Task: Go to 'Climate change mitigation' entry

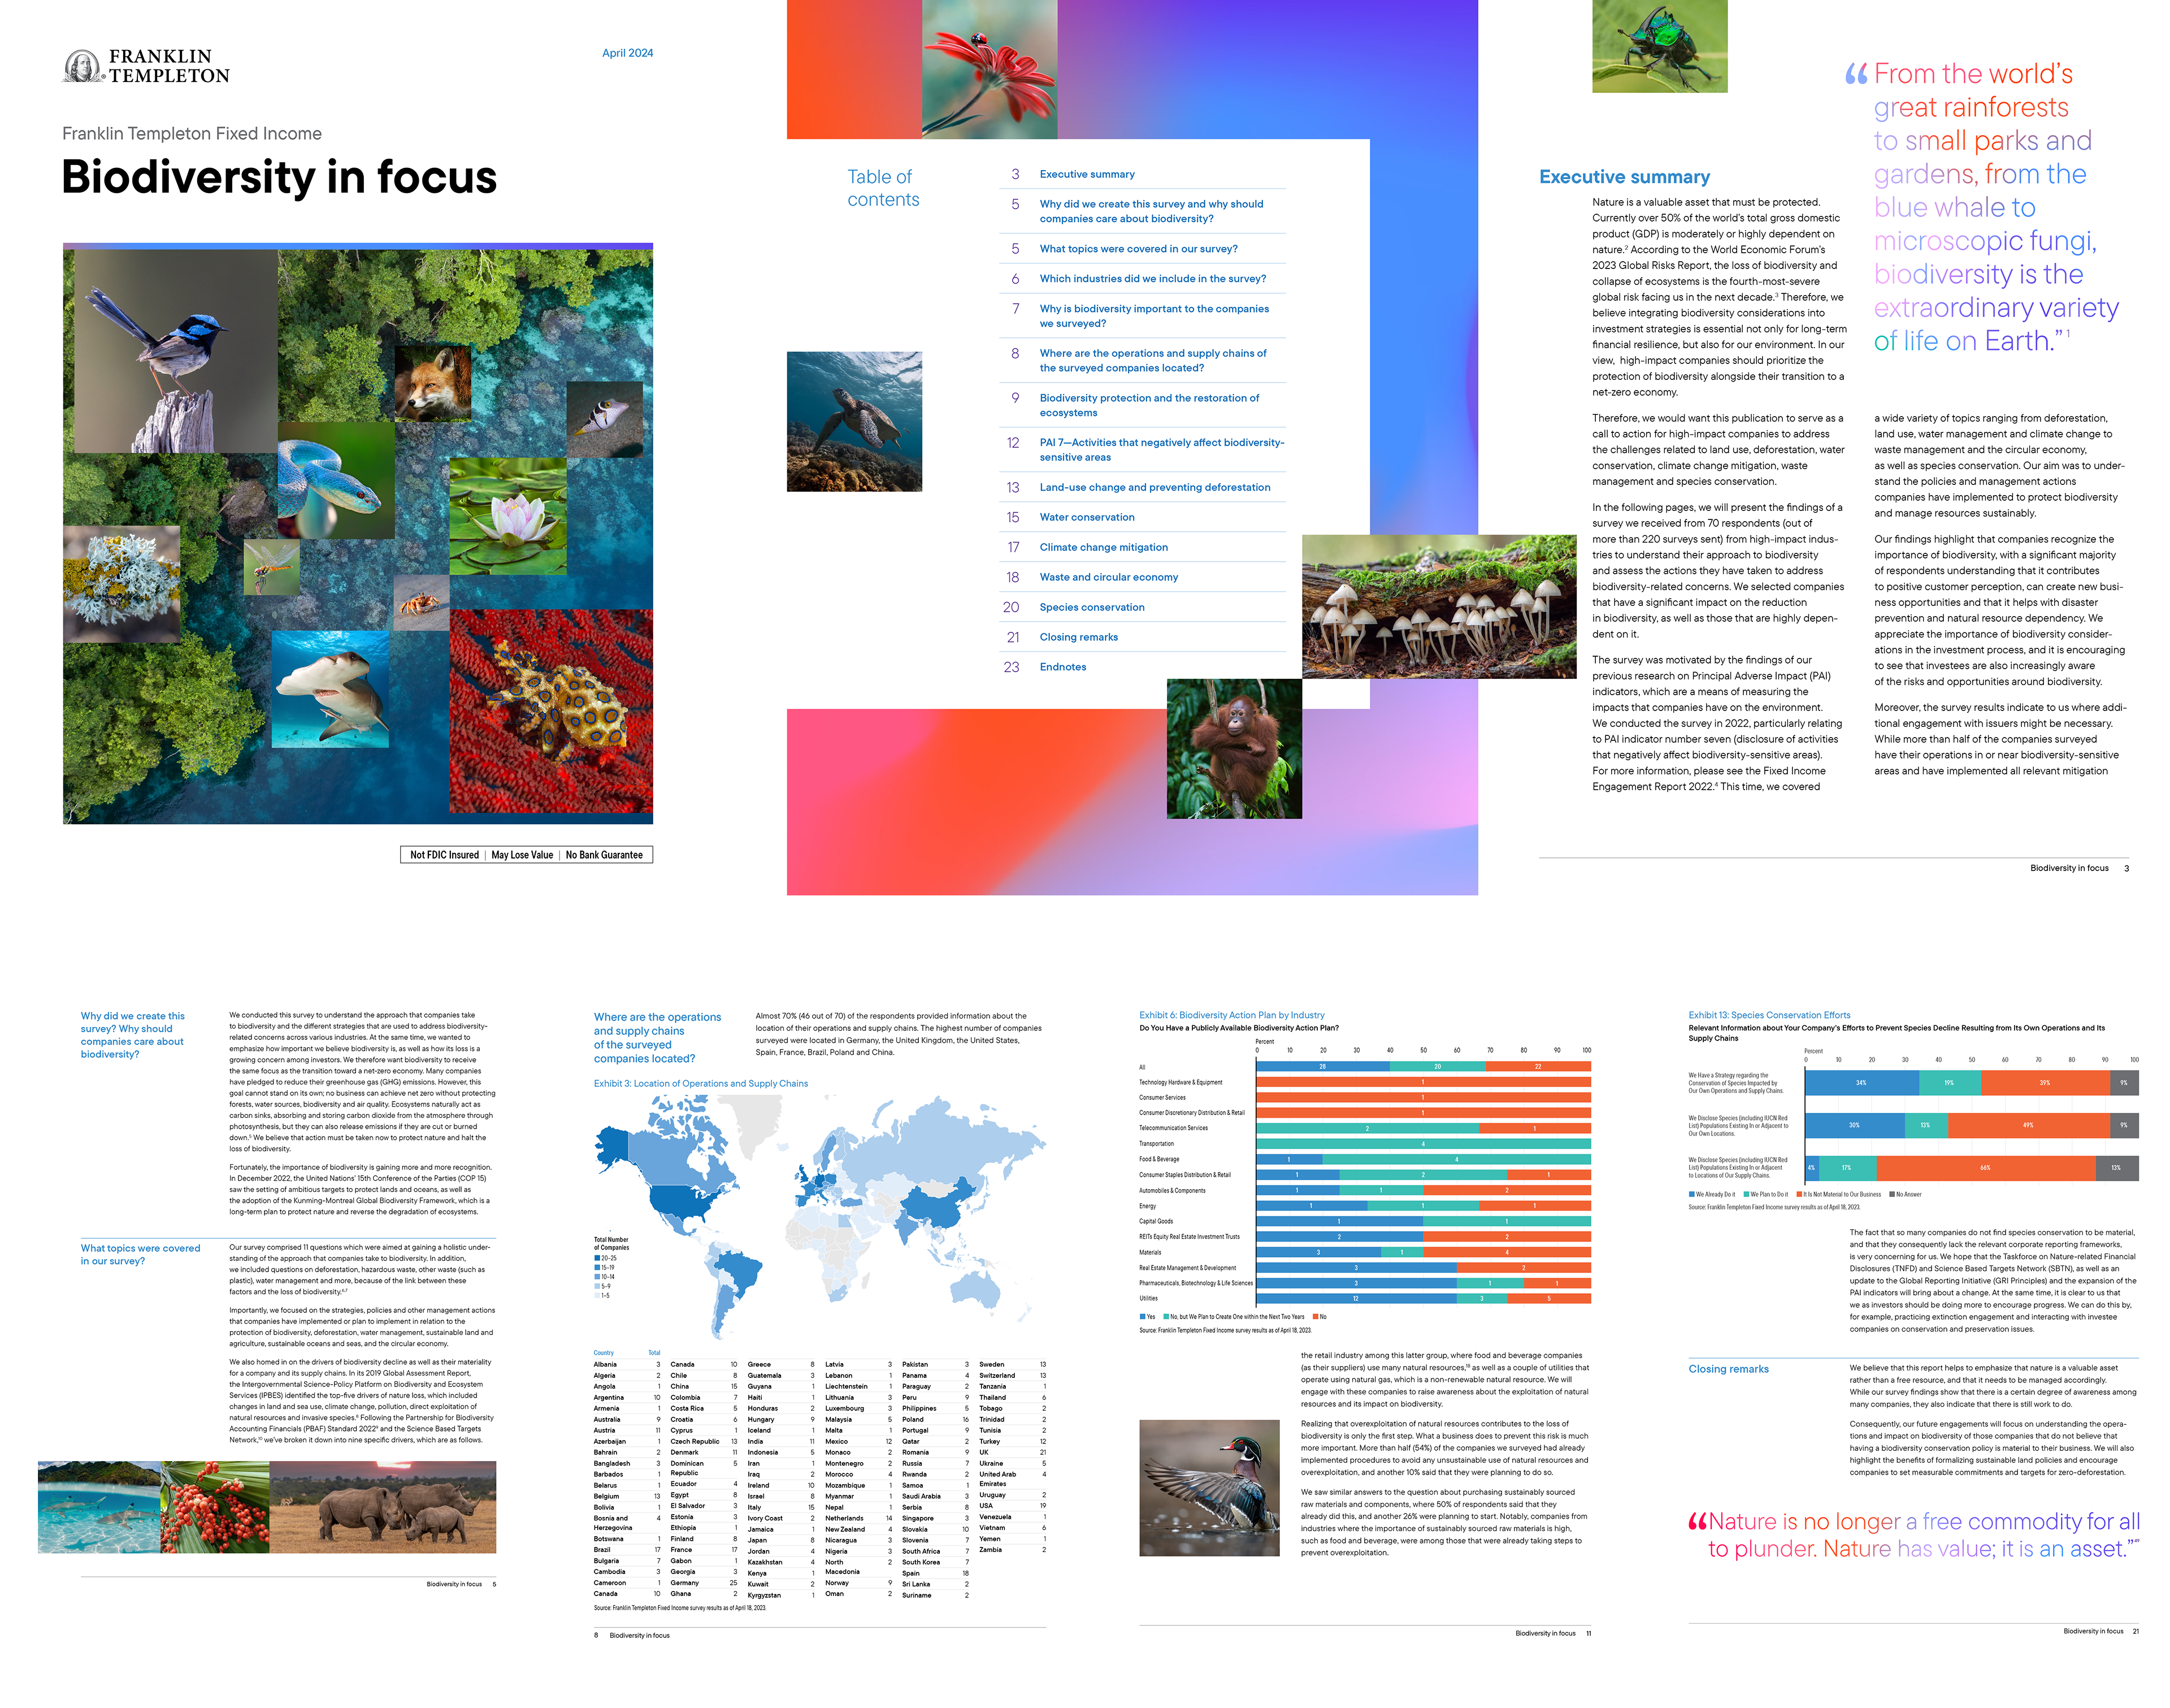Action: [x=1103, y=547]
